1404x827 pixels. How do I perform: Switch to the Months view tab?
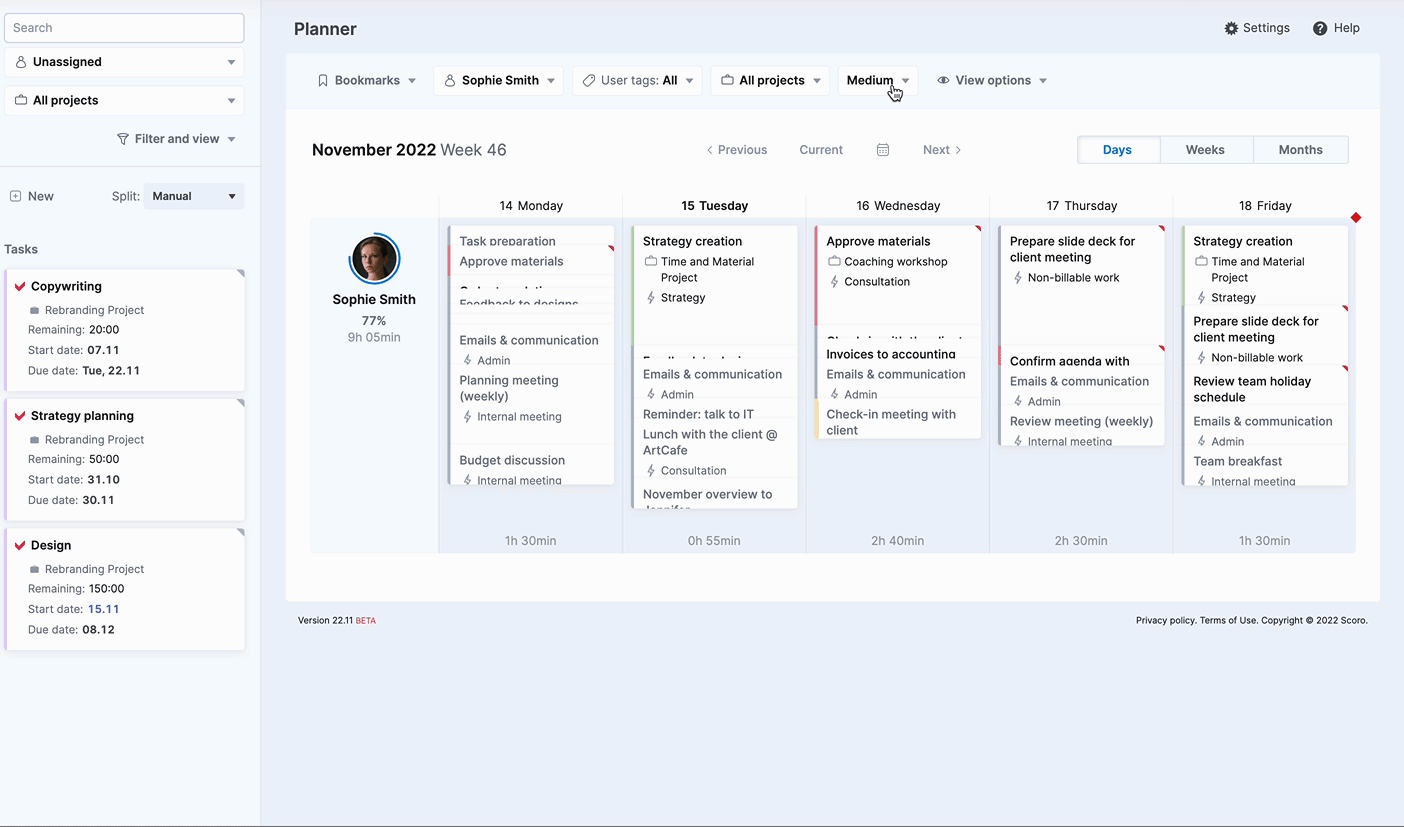(x=1301, y=150)
